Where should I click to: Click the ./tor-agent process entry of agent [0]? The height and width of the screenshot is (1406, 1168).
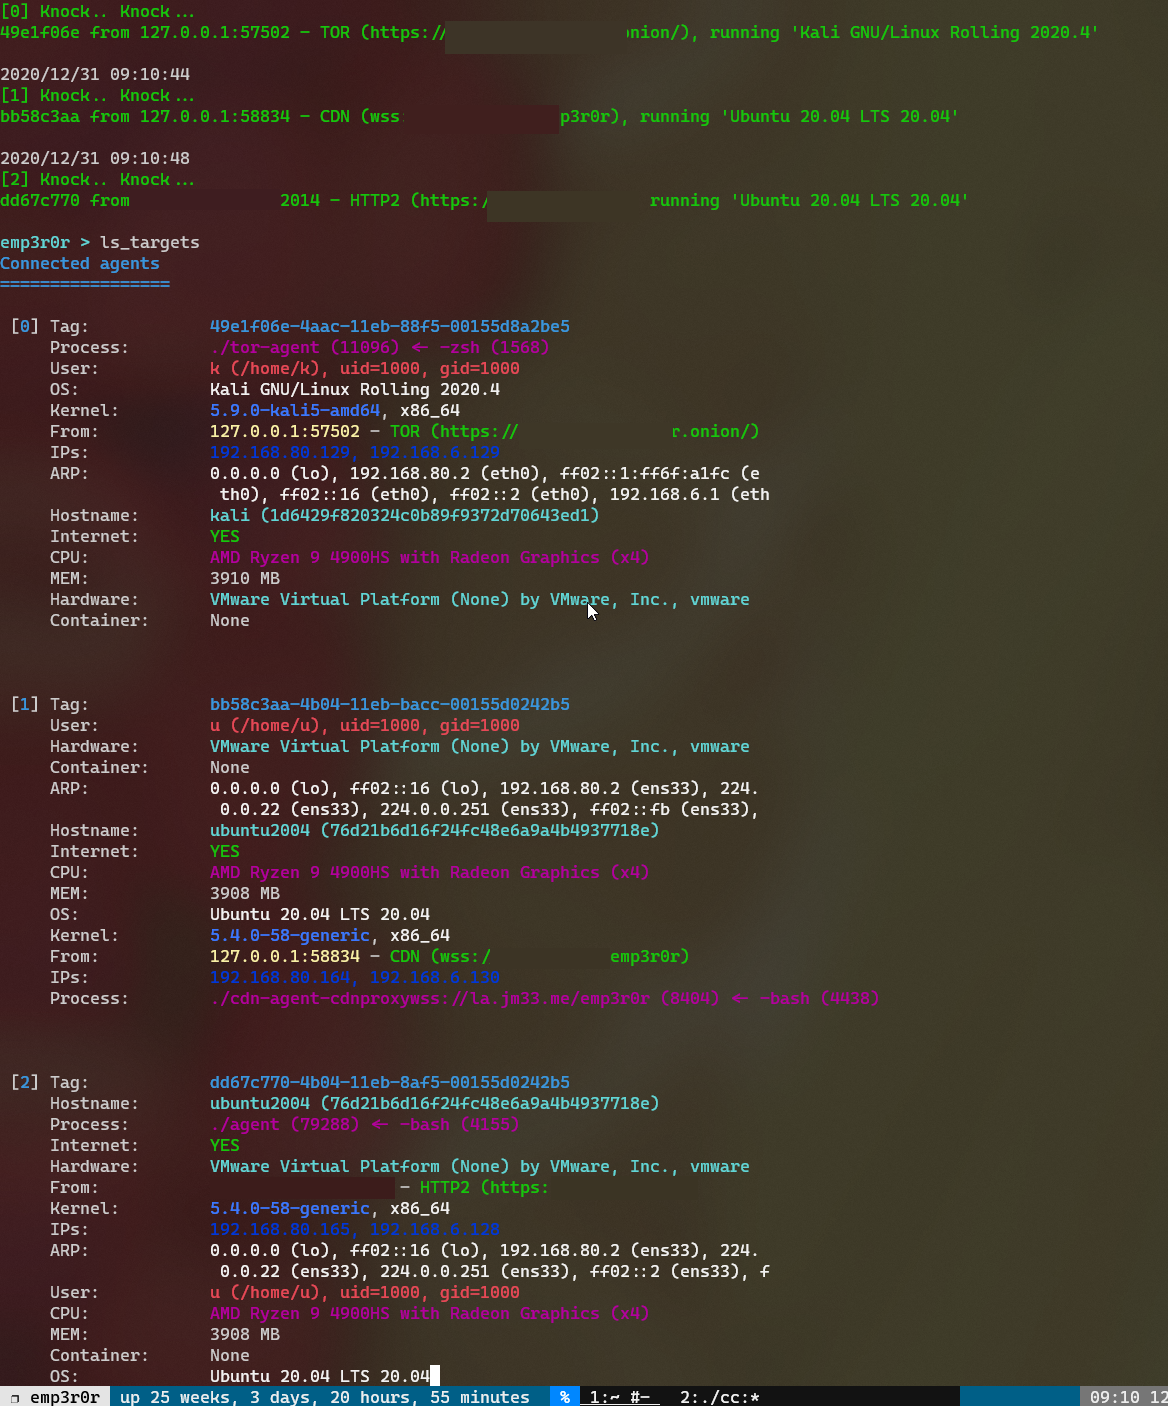pos(267,347)
